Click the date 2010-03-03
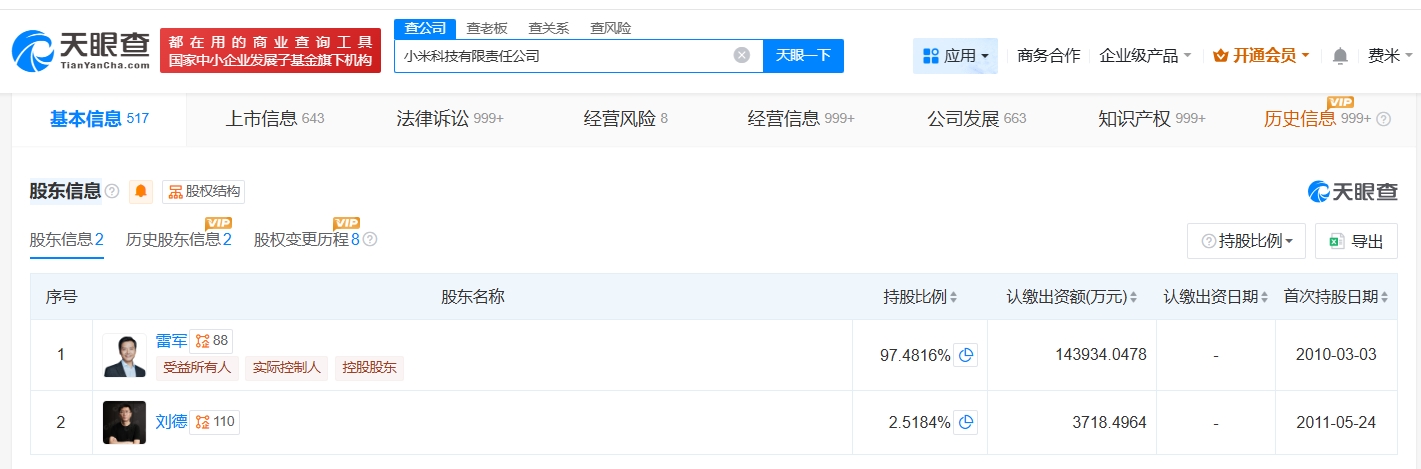Viewport: 1421px width, 469px height. point(1335,355)
